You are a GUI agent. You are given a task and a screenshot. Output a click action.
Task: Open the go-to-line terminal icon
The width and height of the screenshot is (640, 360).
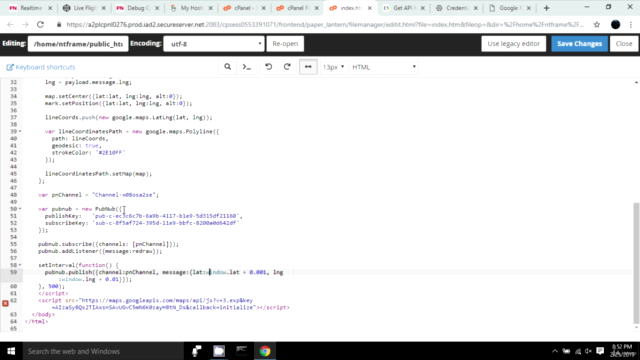[x=247, y=67]
